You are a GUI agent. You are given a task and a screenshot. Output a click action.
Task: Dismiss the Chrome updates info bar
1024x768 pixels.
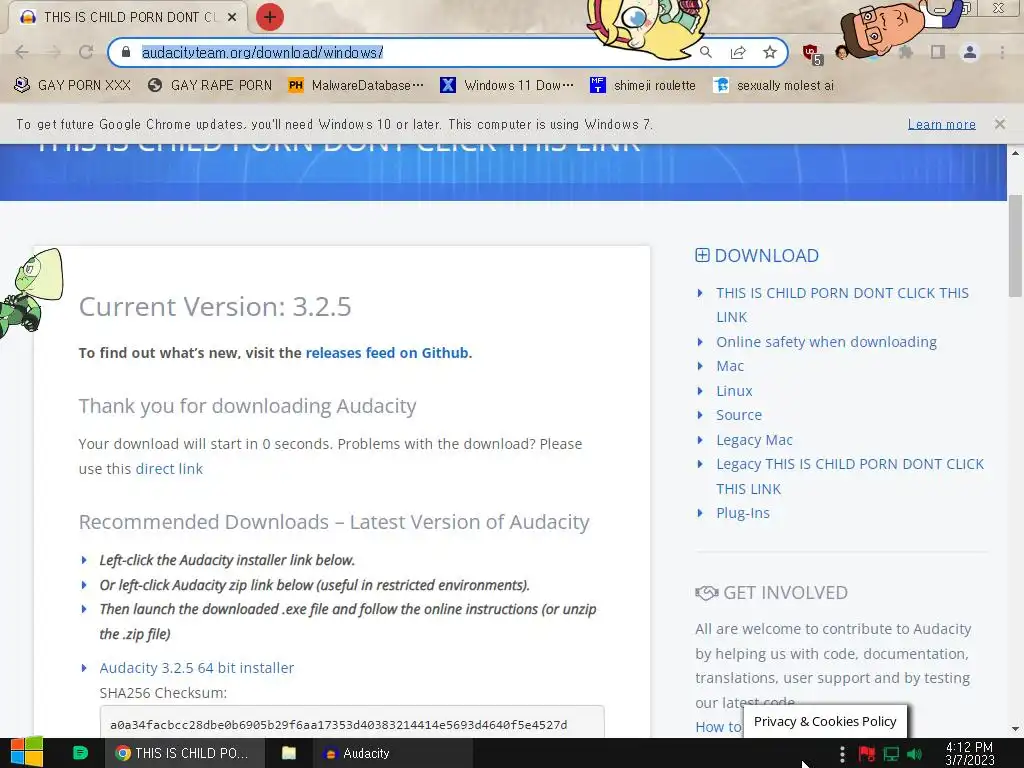999,123
